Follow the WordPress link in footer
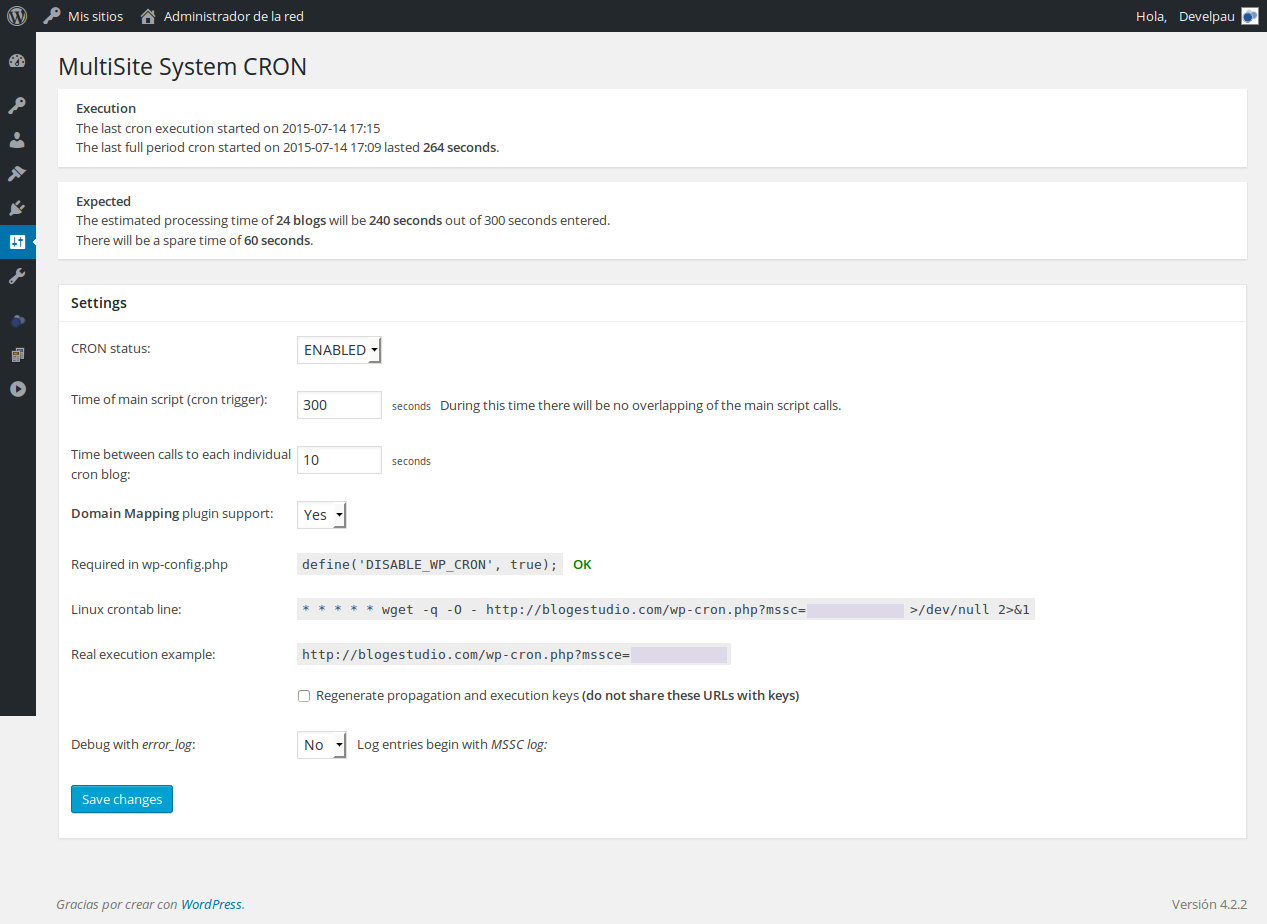This screenshot has height=924, width=1267. point(211,904)
